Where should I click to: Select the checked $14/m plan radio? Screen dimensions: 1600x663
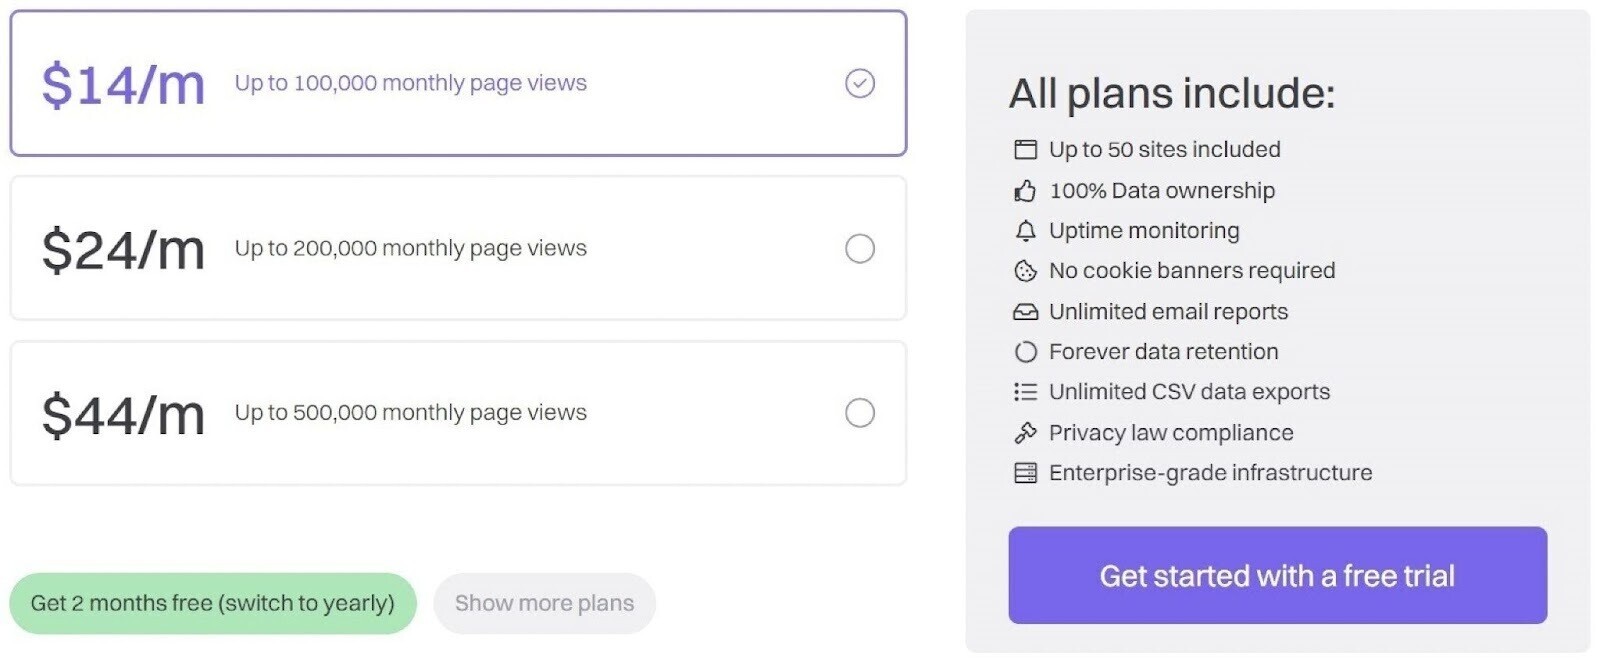[x=860, y=83]
